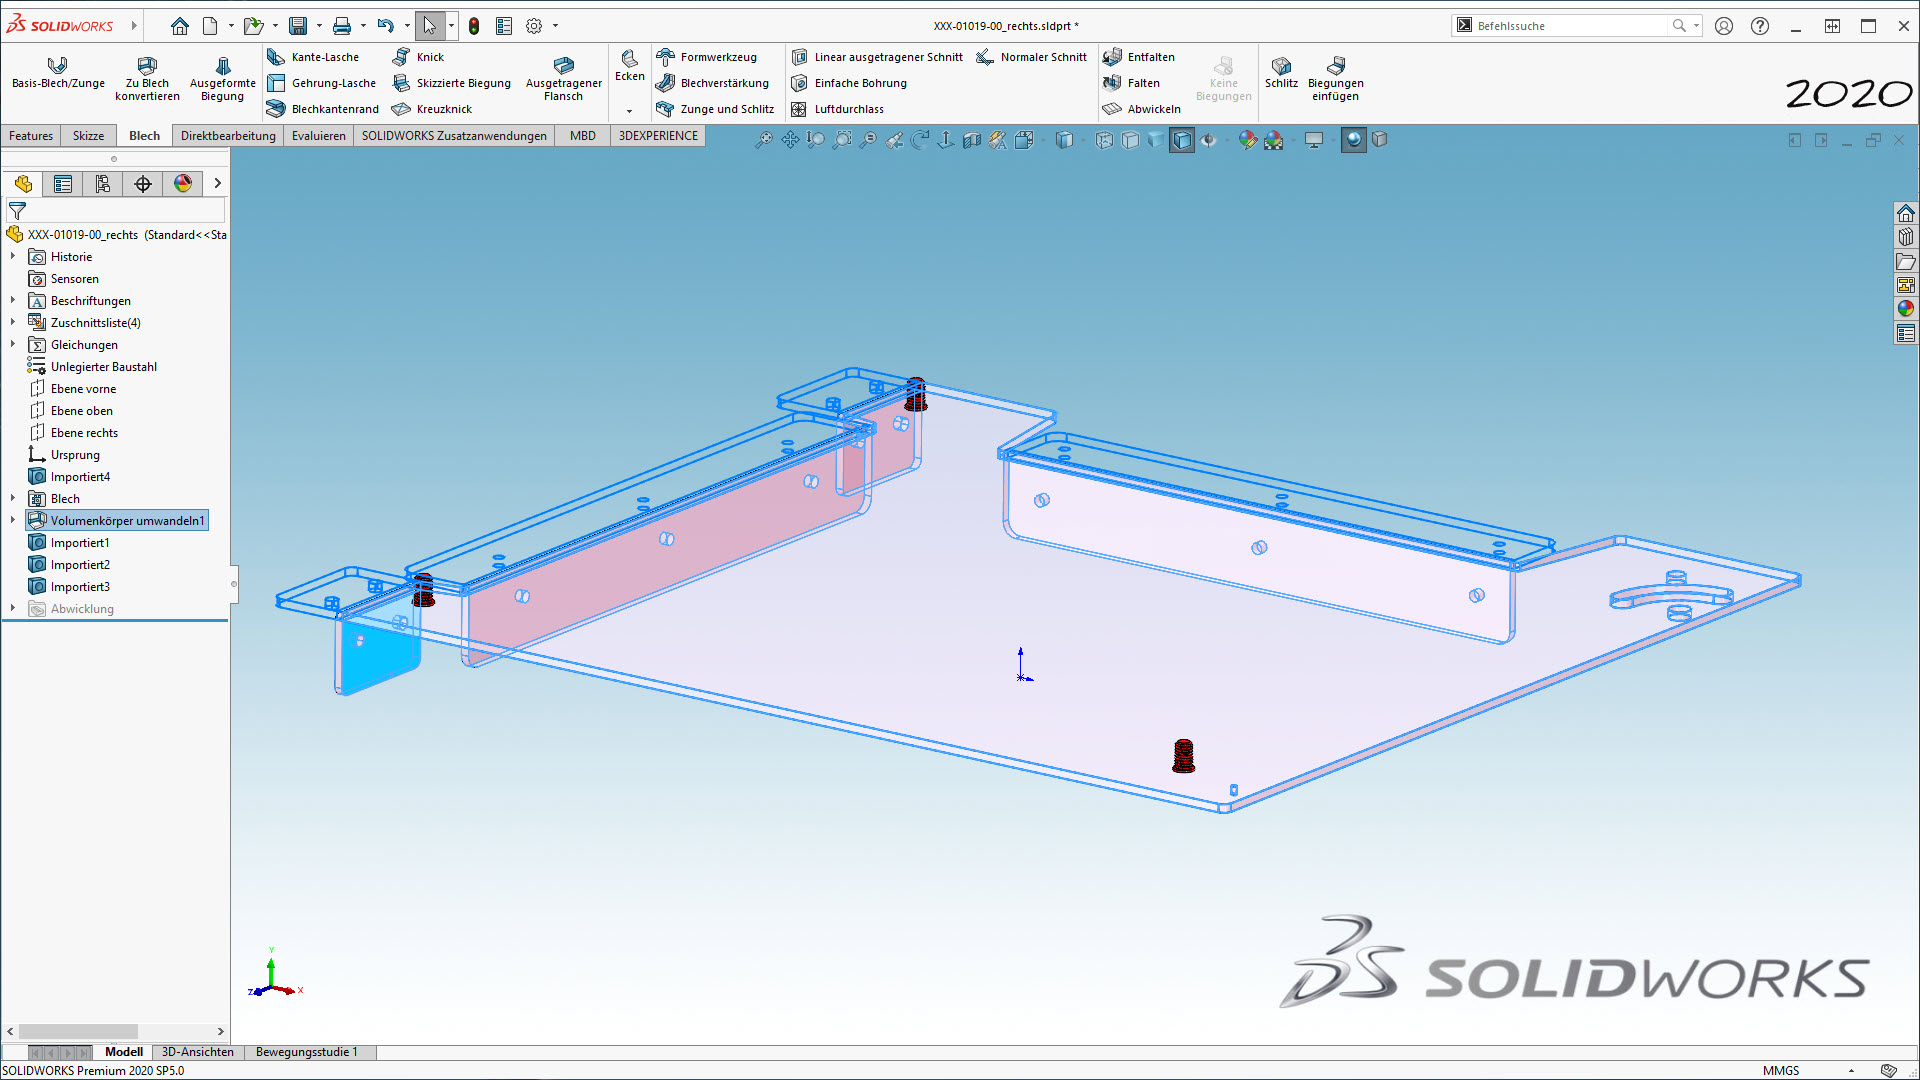The image size is (1920, 1080).
Task: Open the Ecken dropdown
Action: (629, 110)
